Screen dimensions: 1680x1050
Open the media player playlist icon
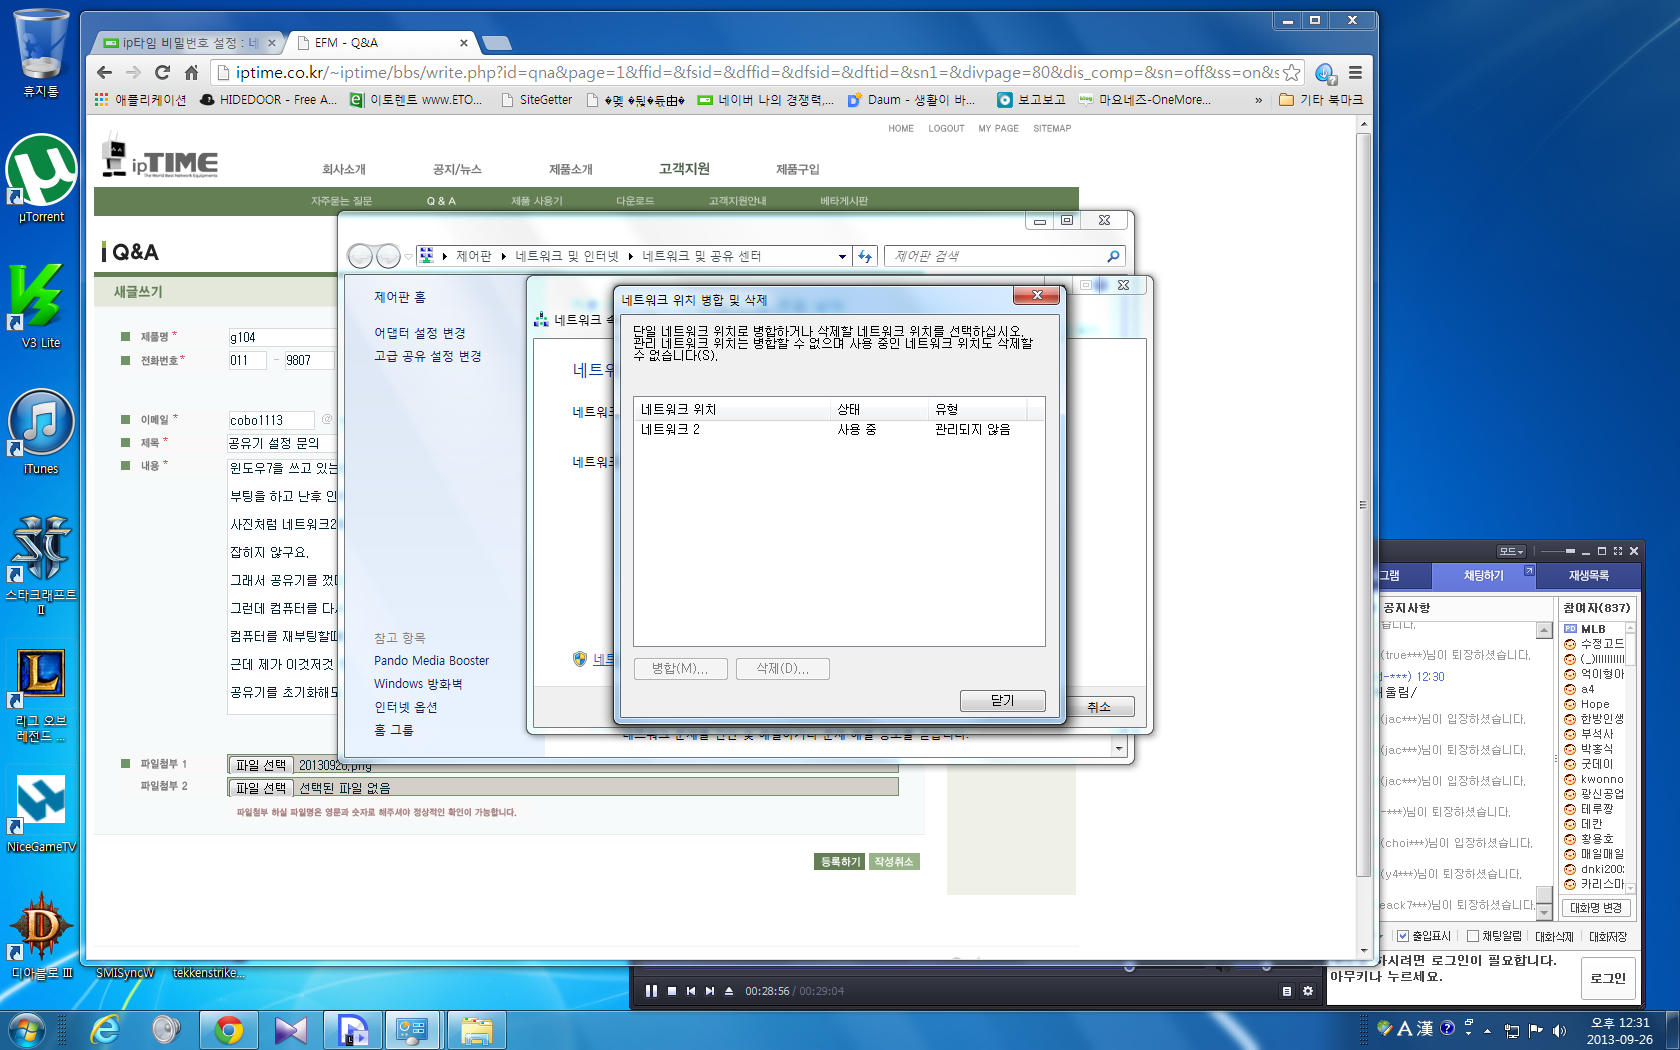coord(1287,991)
